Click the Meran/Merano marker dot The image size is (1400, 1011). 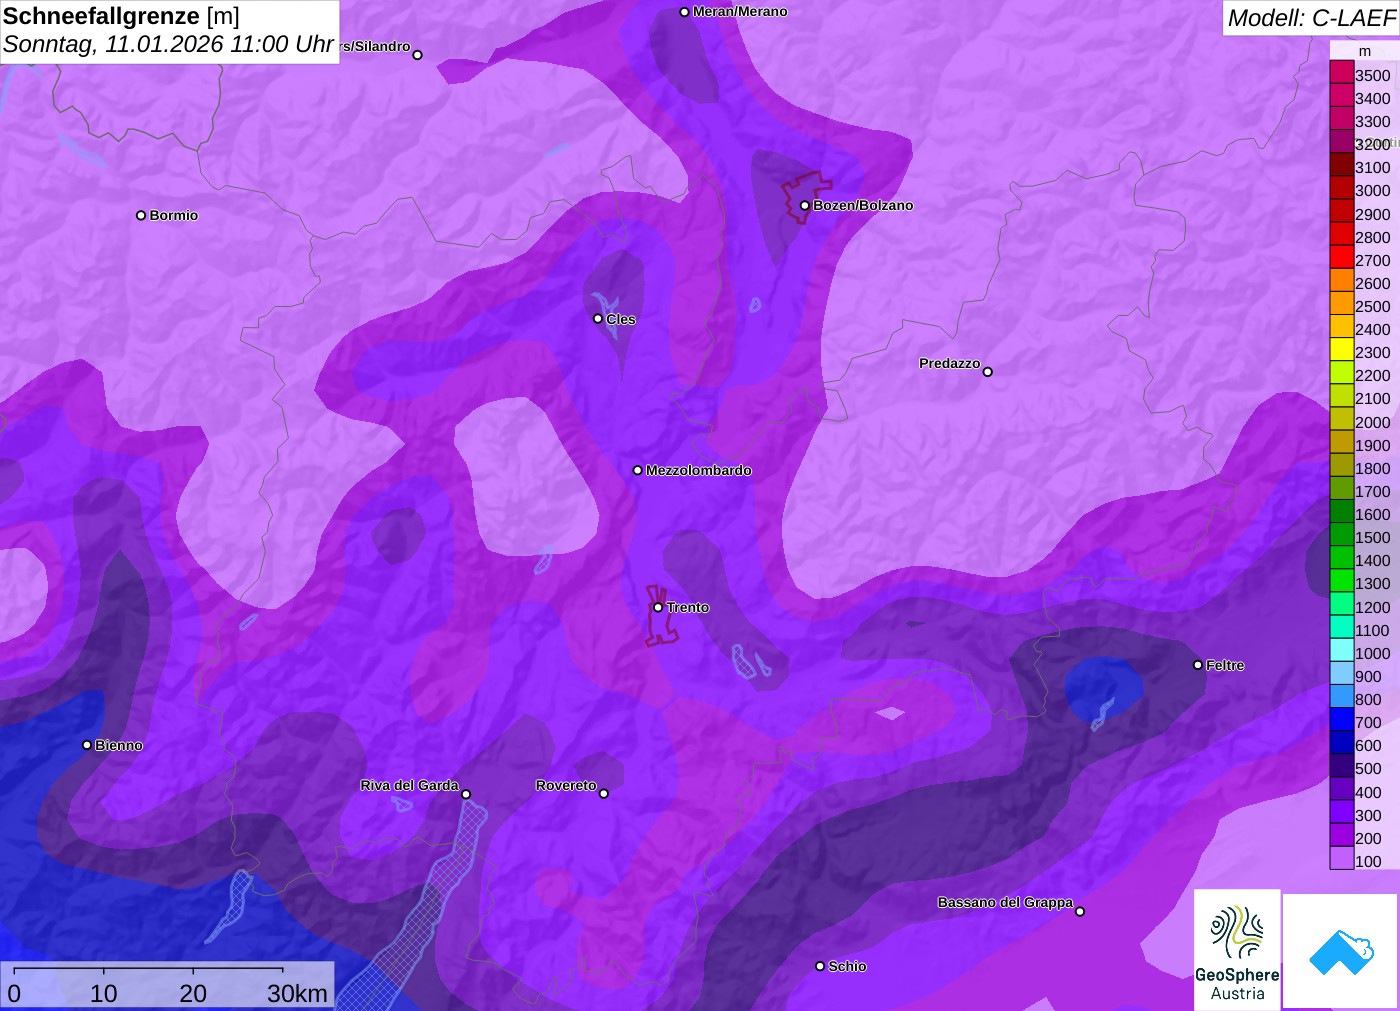[x=684, y=12]
